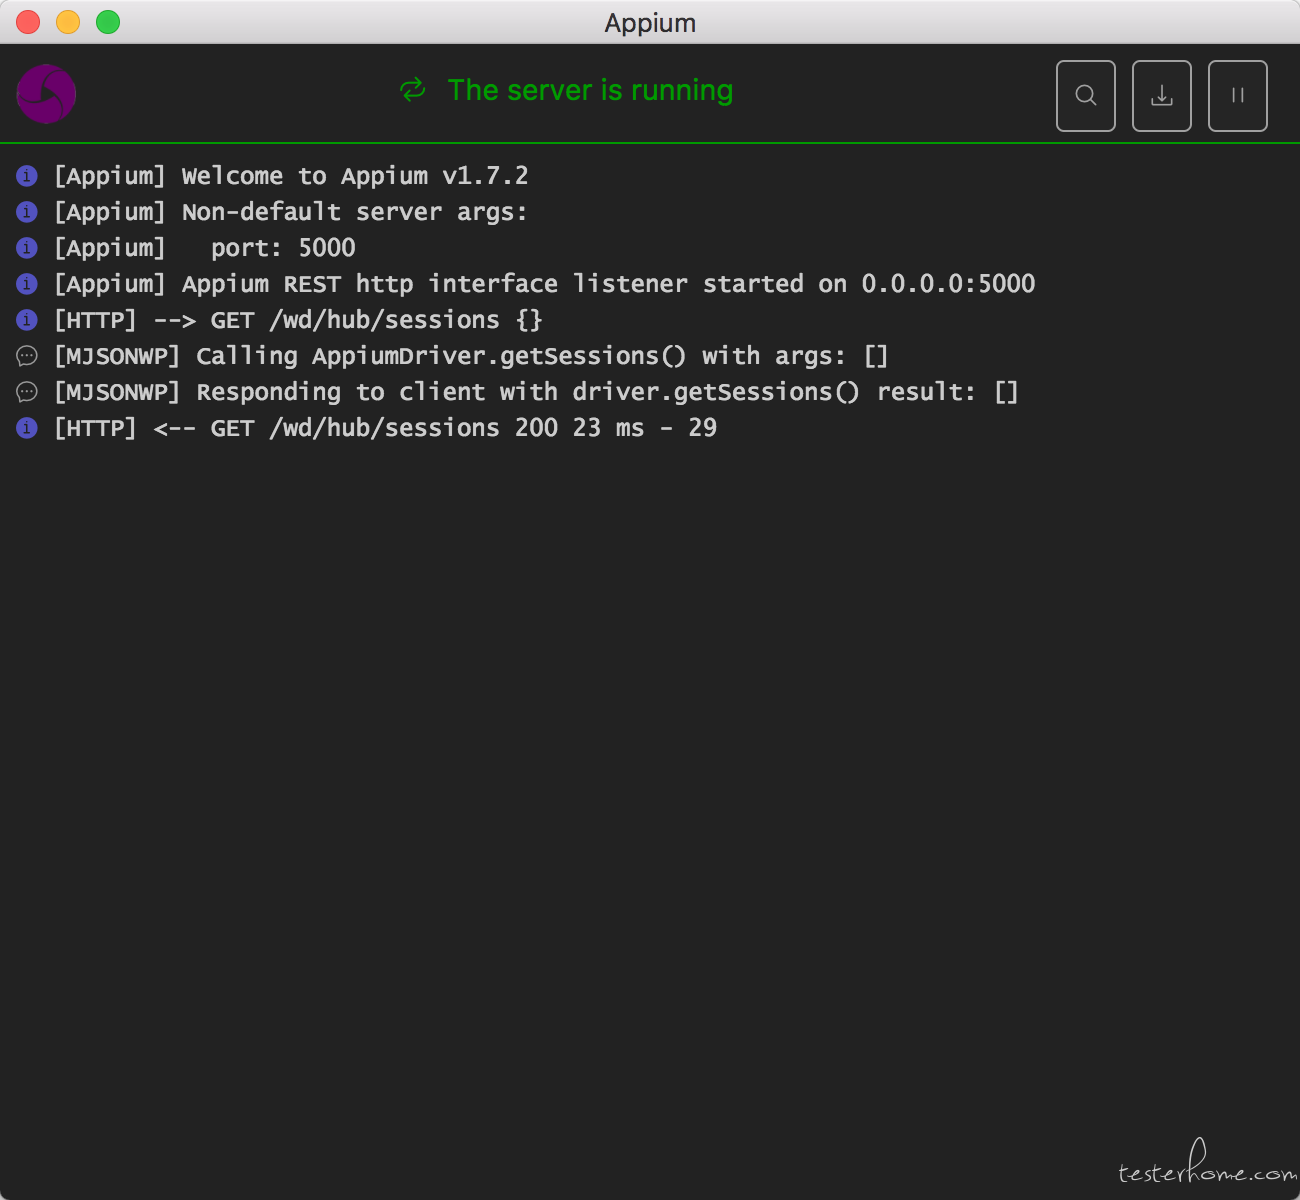Viewport: 1300px width, 1200px height.
Task: Click the info icon beside REST http interface line
Action: click(27, 284)
